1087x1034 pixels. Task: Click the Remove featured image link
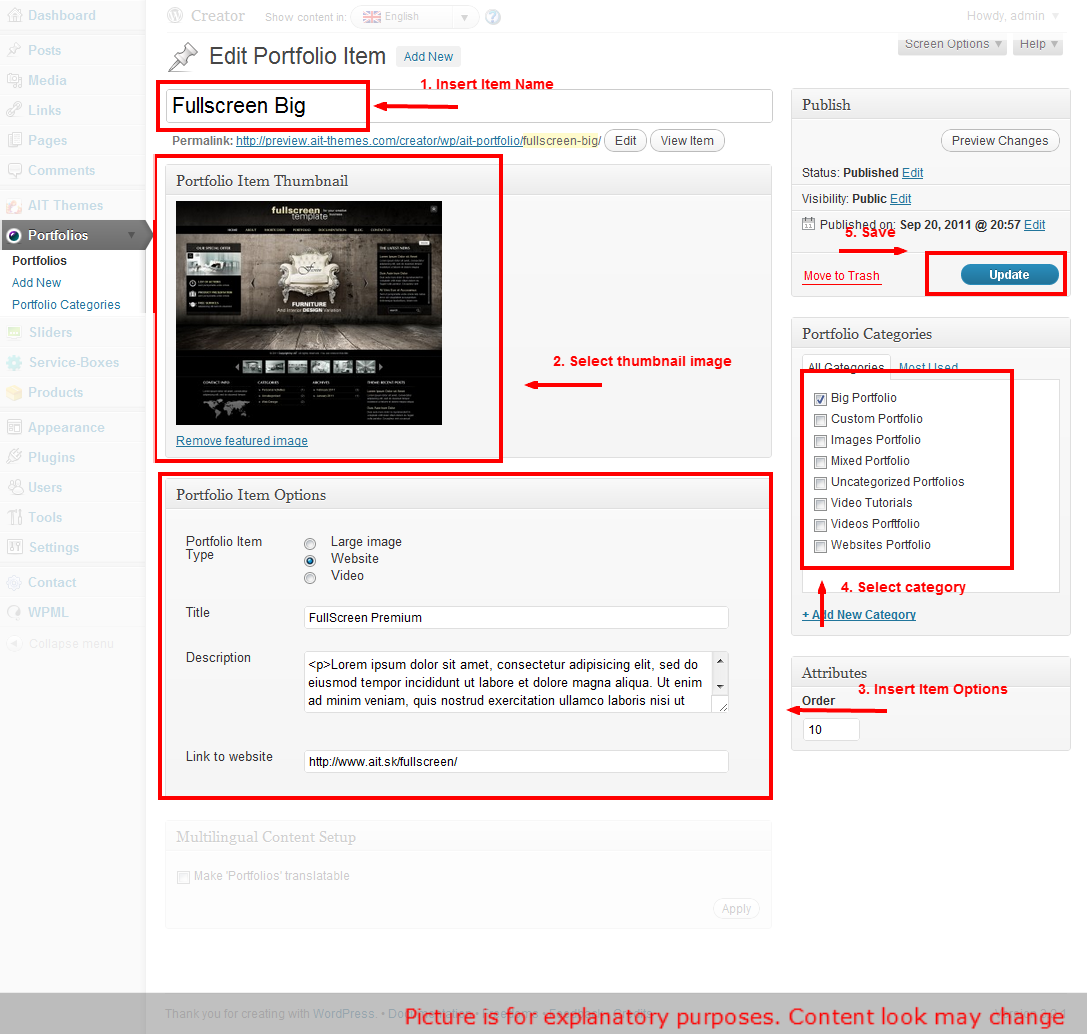[x=242, y=441]
